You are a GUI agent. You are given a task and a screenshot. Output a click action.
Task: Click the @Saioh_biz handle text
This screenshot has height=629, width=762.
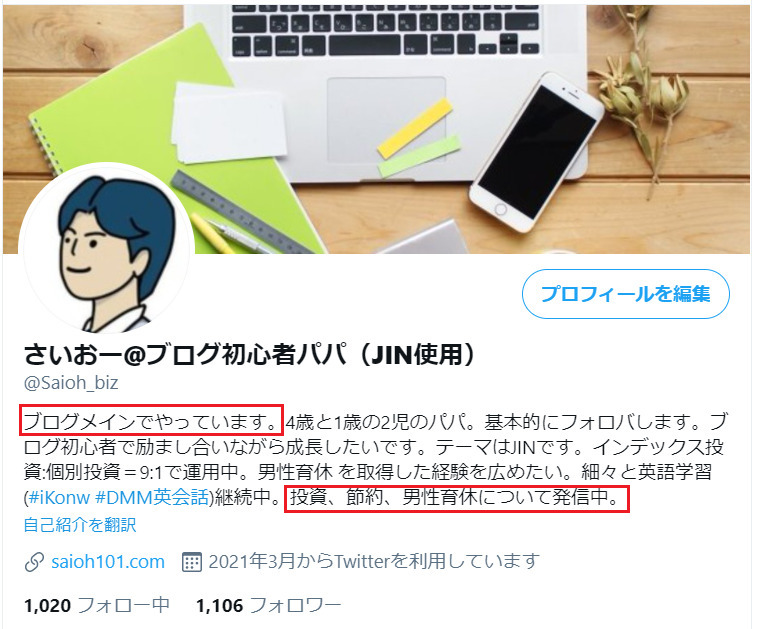coord(71,383)
